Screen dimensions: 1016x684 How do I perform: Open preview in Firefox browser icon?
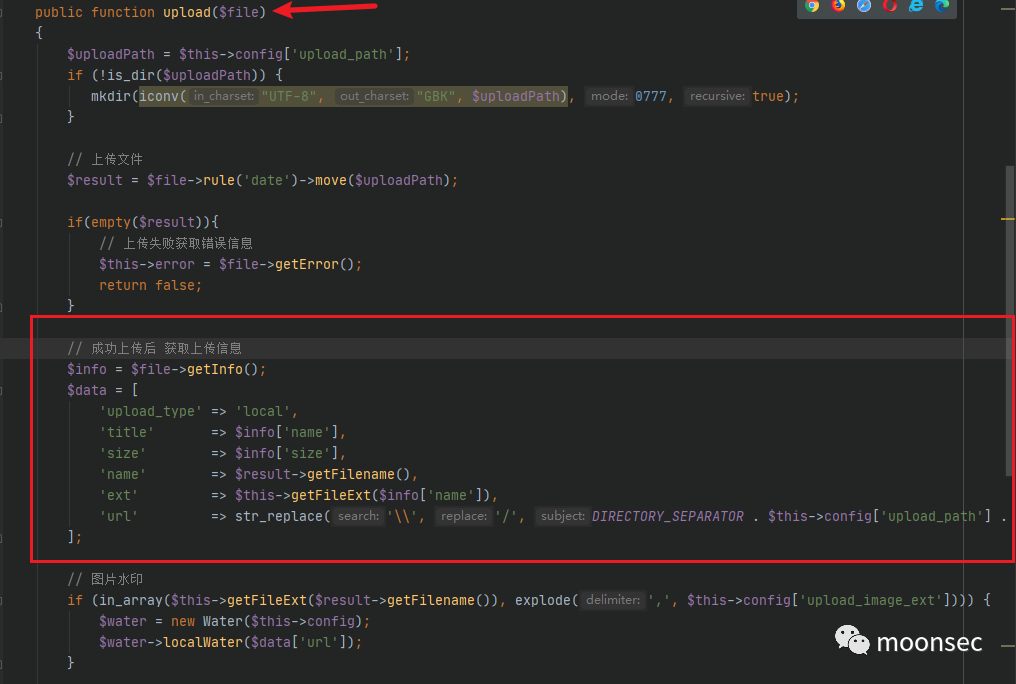[x=838, y=6]
